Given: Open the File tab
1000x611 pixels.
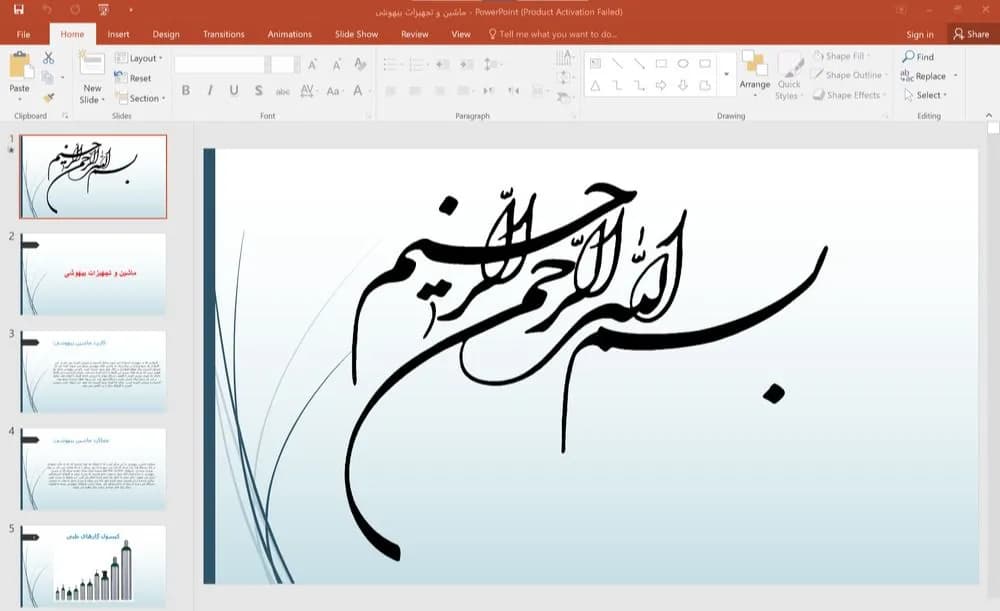Looking at the screenshot, I should [24, 34].
